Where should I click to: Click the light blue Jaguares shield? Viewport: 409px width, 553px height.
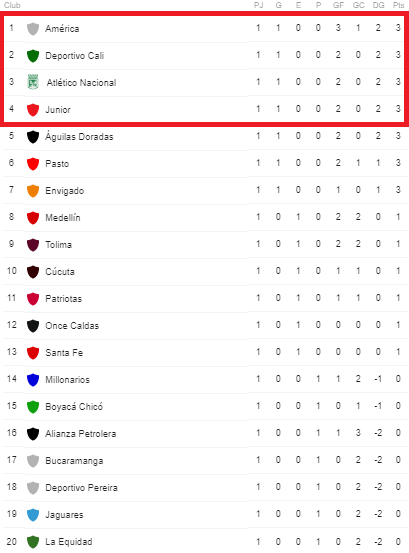click(33, 515)
